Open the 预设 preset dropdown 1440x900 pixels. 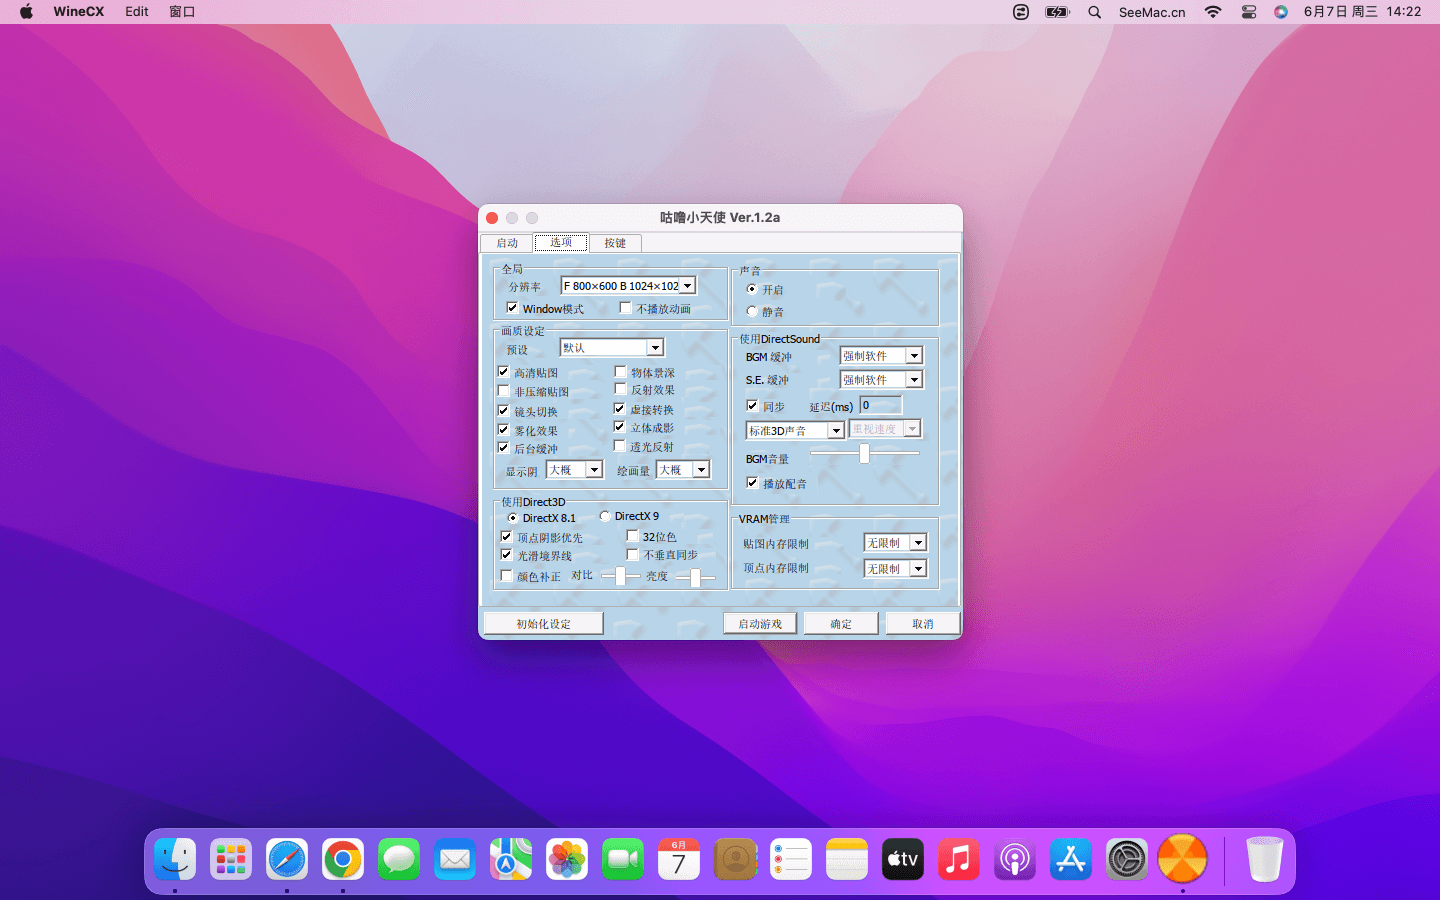pos(655,348)
